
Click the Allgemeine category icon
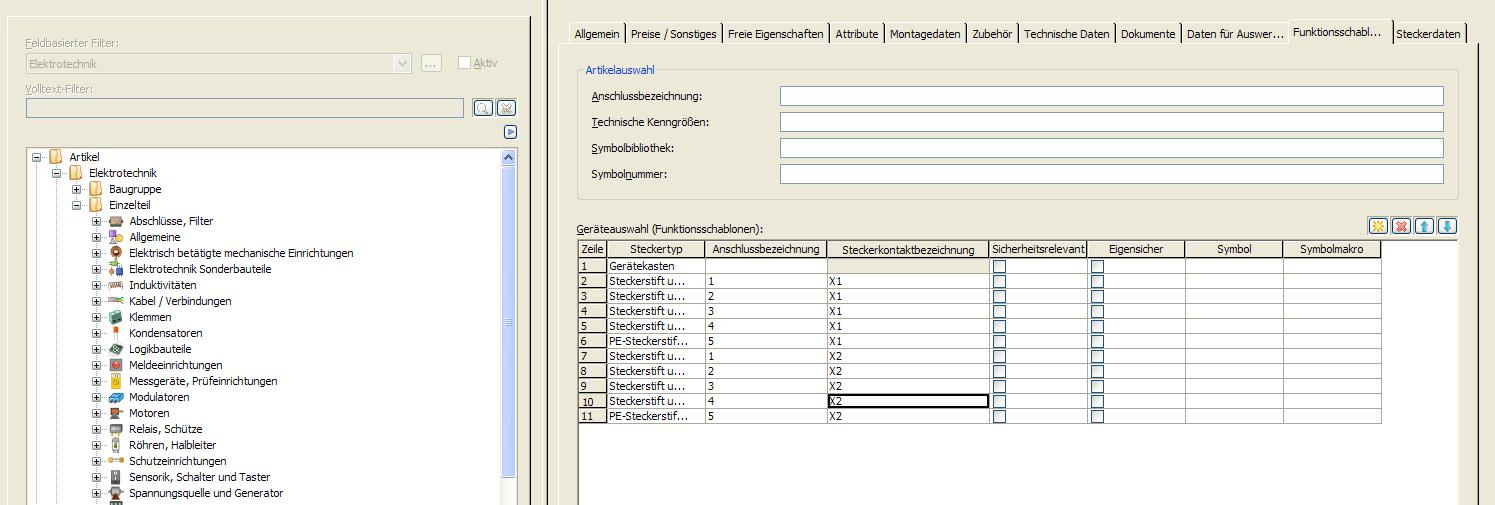(x=116, y=237)
